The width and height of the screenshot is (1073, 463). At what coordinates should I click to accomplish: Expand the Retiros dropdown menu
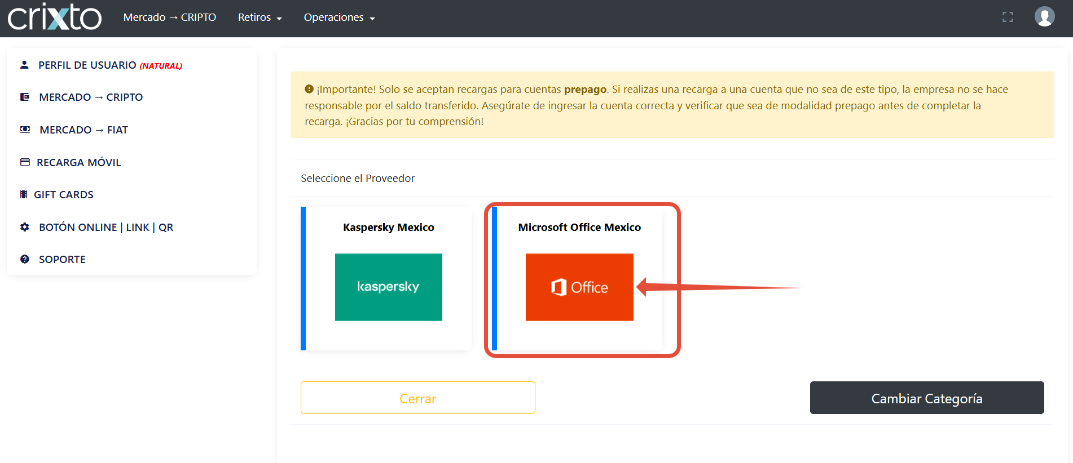point(260,18)
